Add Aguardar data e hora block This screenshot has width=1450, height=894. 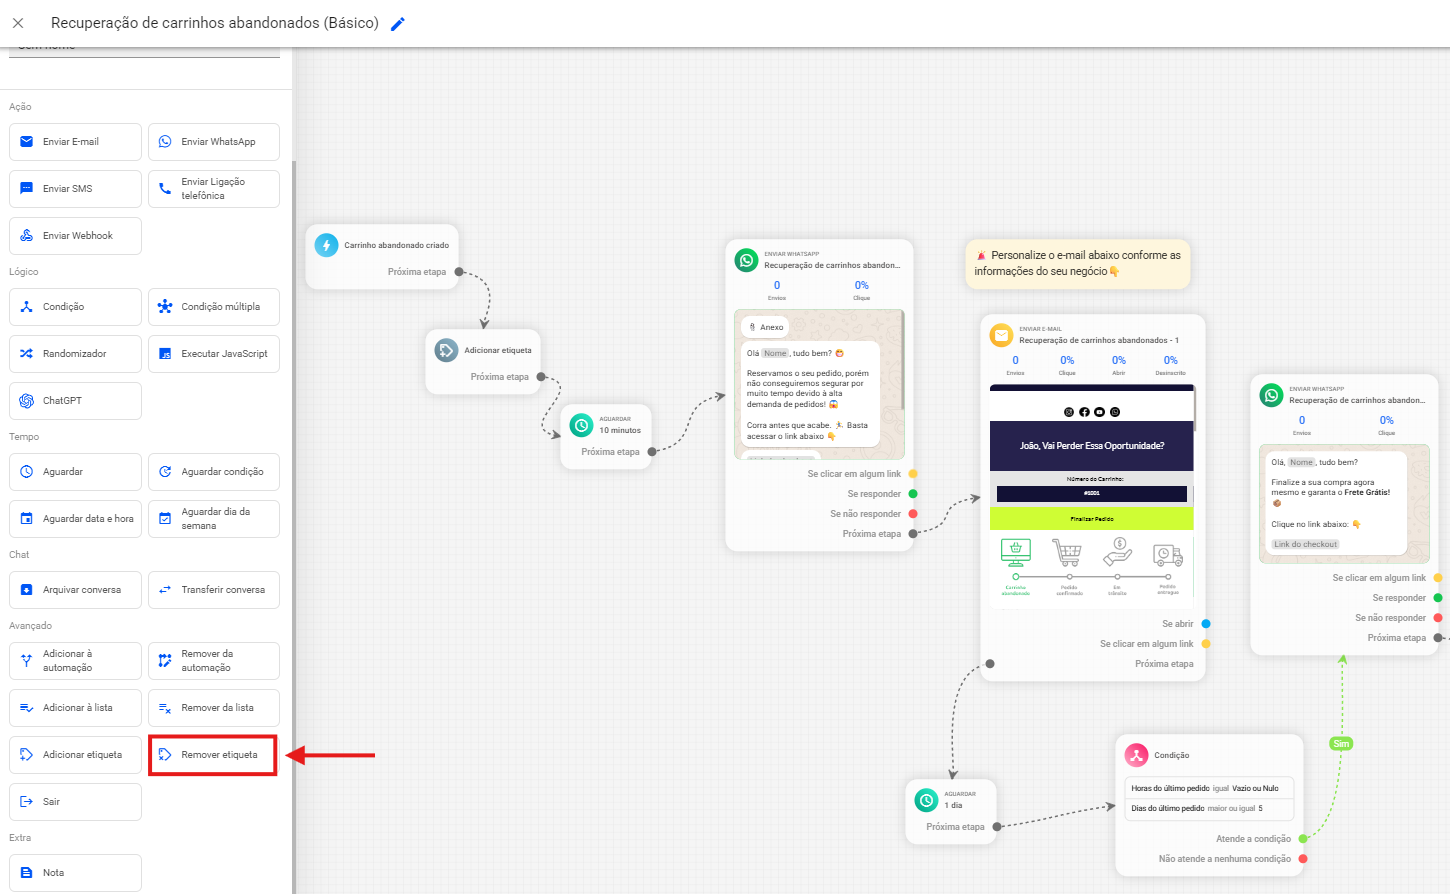click(x=75, y=519)
